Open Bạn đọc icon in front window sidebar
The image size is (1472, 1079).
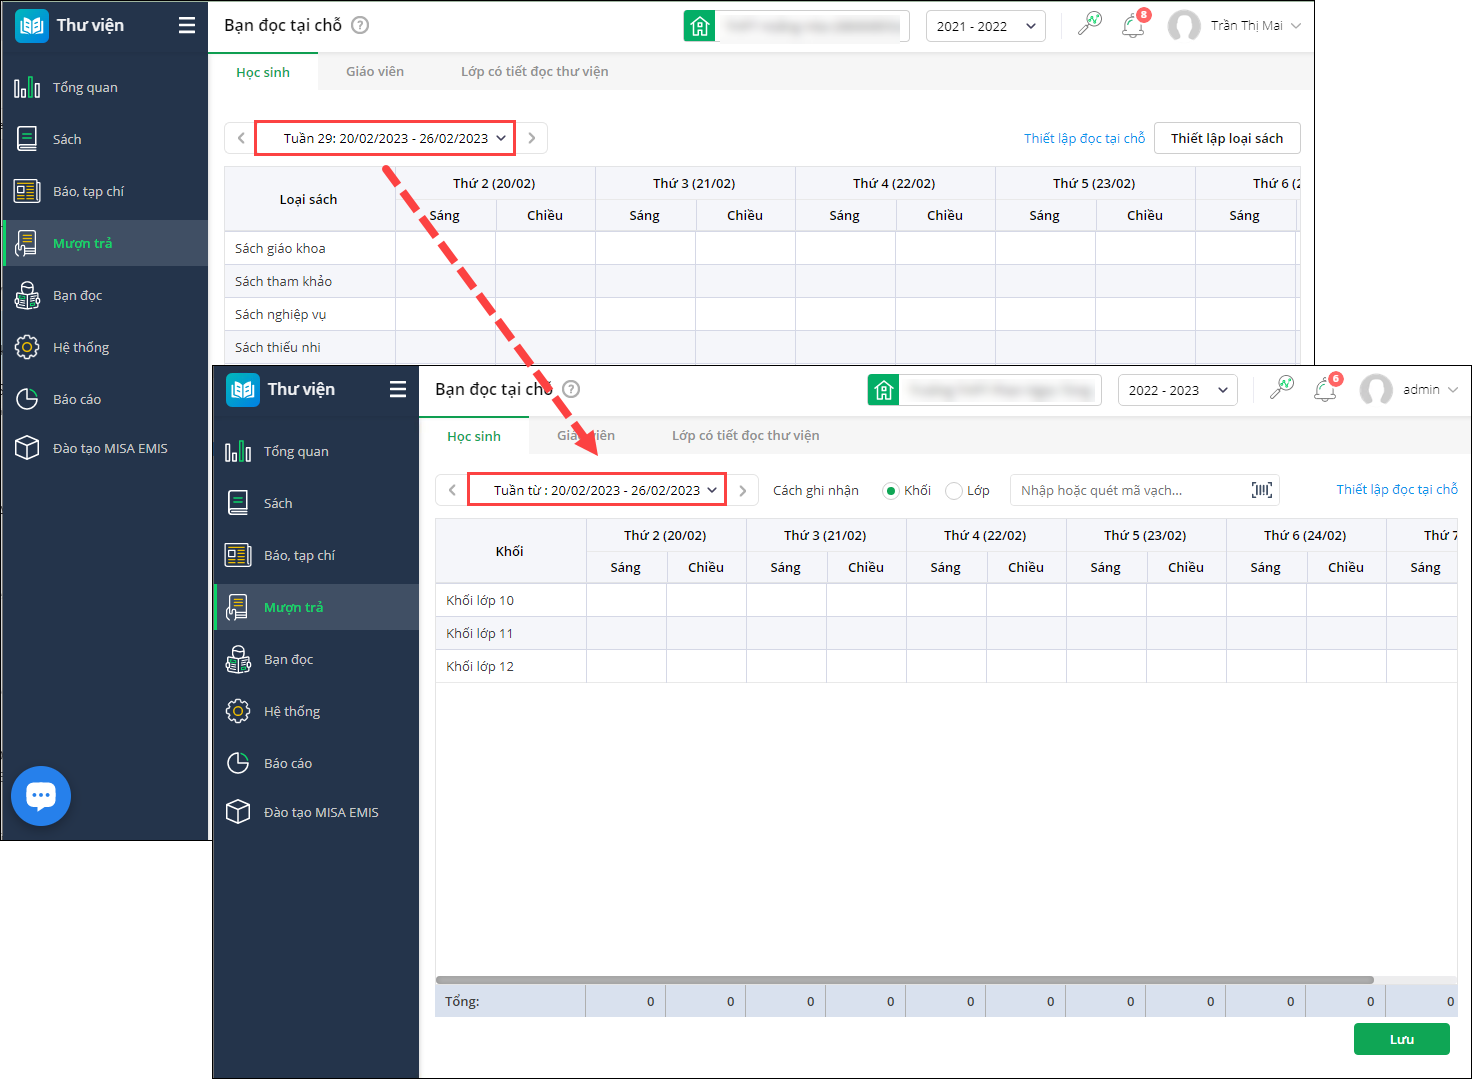tap(238, 659)
